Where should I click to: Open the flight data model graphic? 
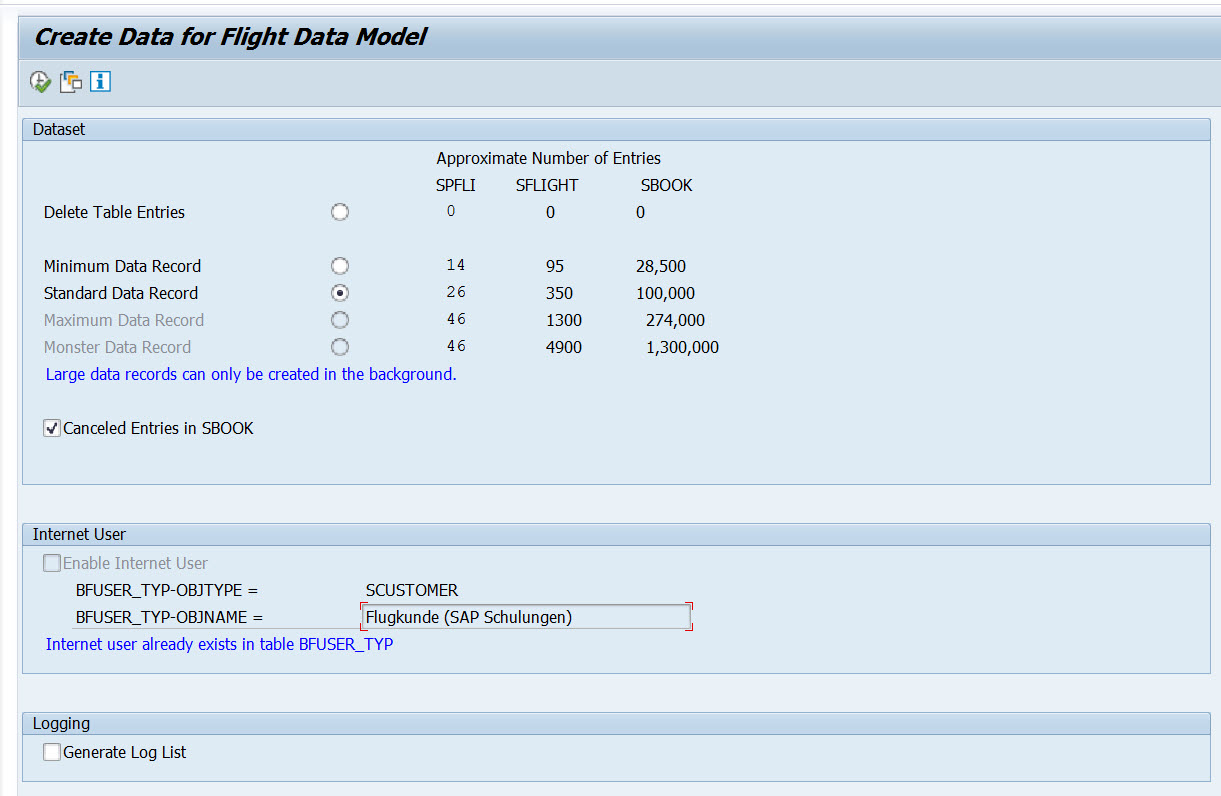70,81
